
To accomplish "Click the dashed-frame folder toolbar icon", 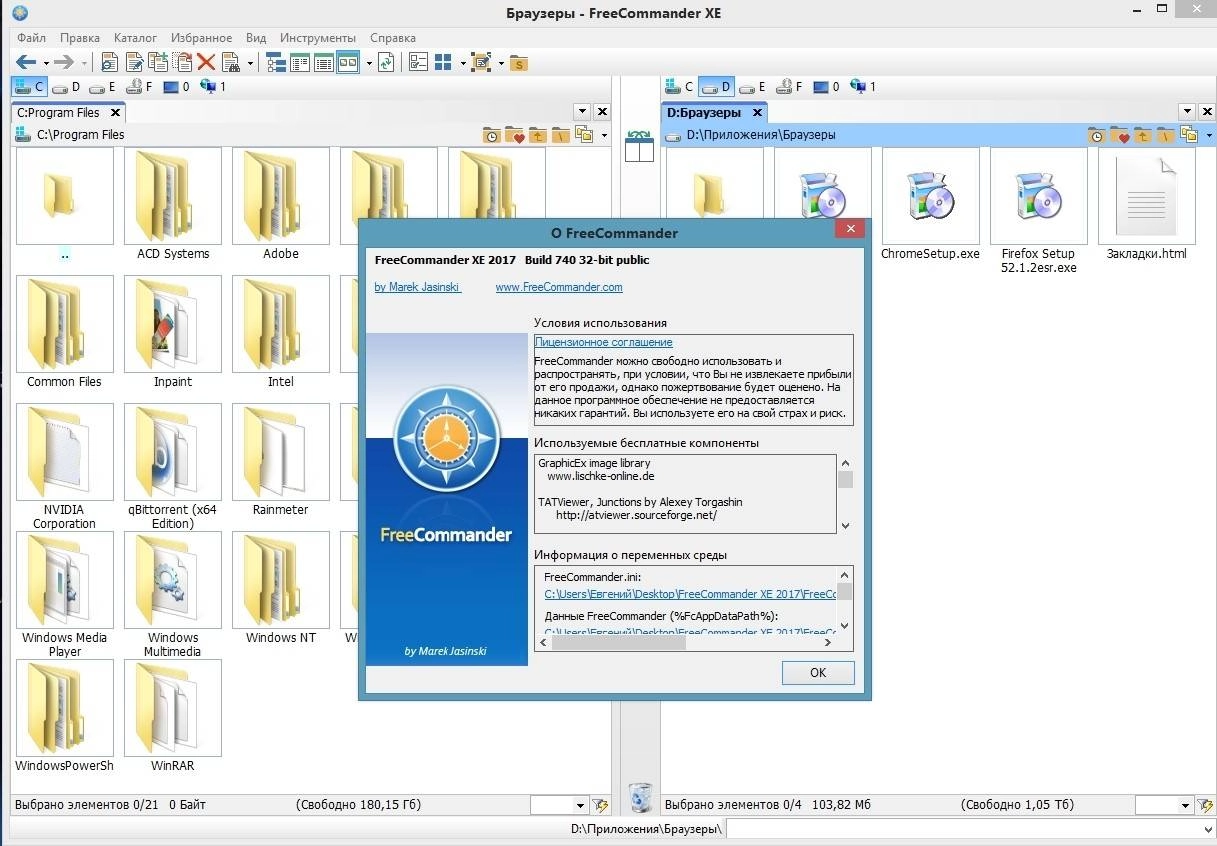I will (x=482, y=62).
